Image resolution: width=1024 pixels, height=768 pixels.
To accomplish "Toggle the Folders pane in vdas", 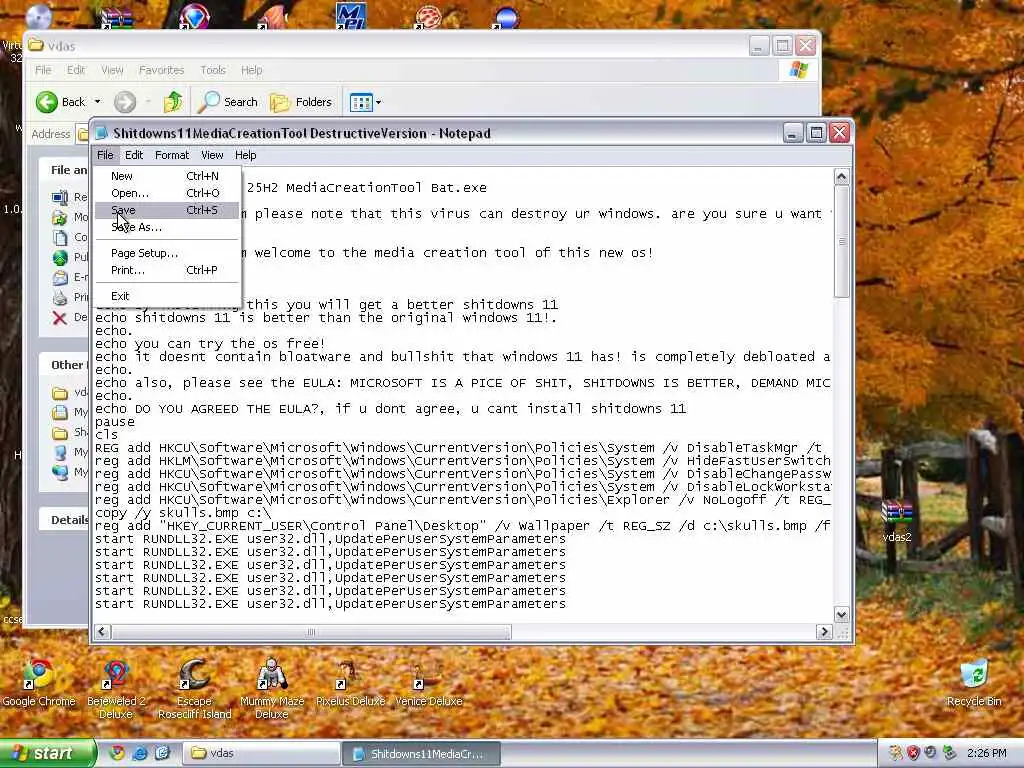I will (301, 102).
